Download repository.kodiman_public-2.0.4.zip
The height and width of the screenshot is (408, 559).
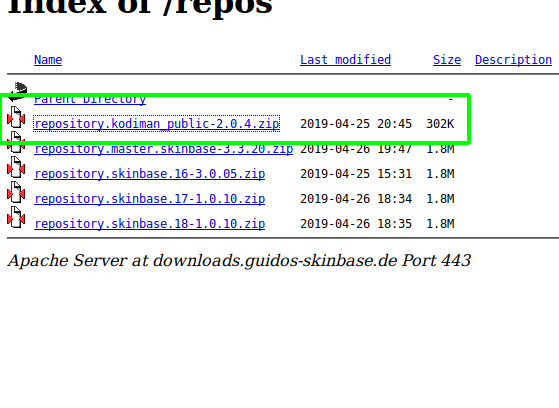[157, 124]
